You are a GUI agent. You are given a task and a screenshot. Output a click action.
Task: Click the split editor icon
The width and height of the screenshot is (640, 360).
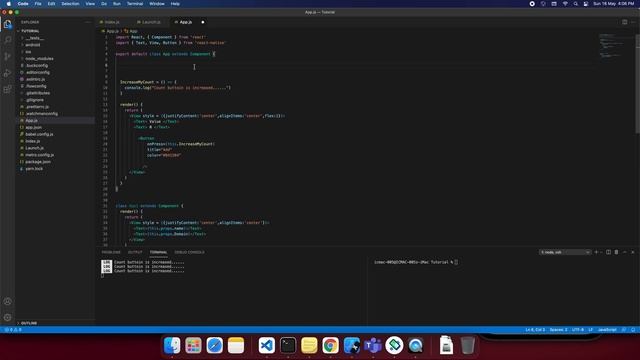click(624, 22)
